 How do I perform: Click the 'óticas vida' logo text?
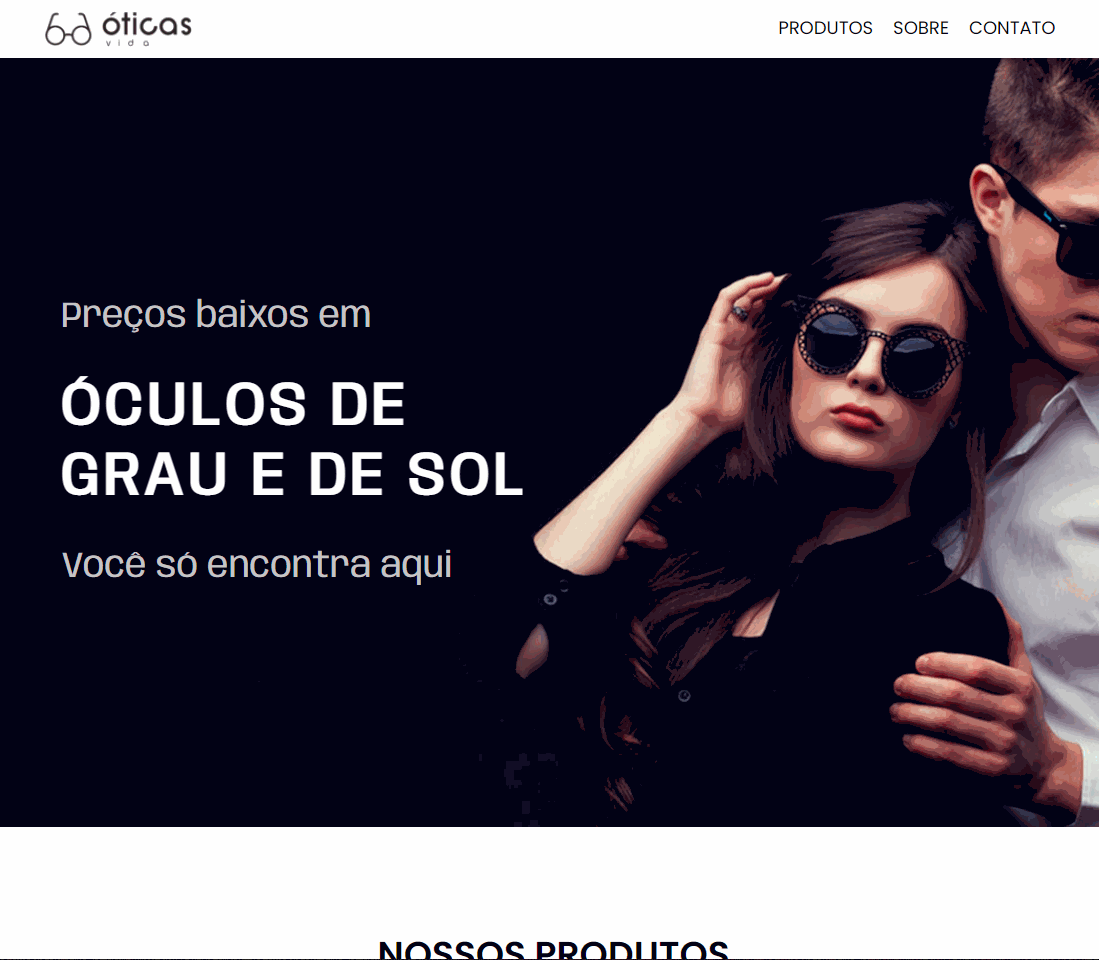[146, 29]
